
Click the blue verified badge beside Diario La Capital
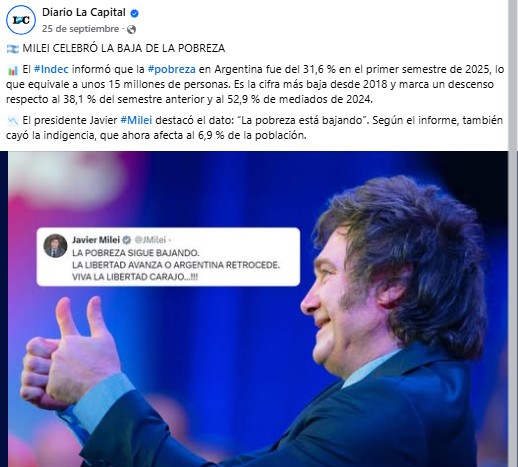(x=134, y=13)
